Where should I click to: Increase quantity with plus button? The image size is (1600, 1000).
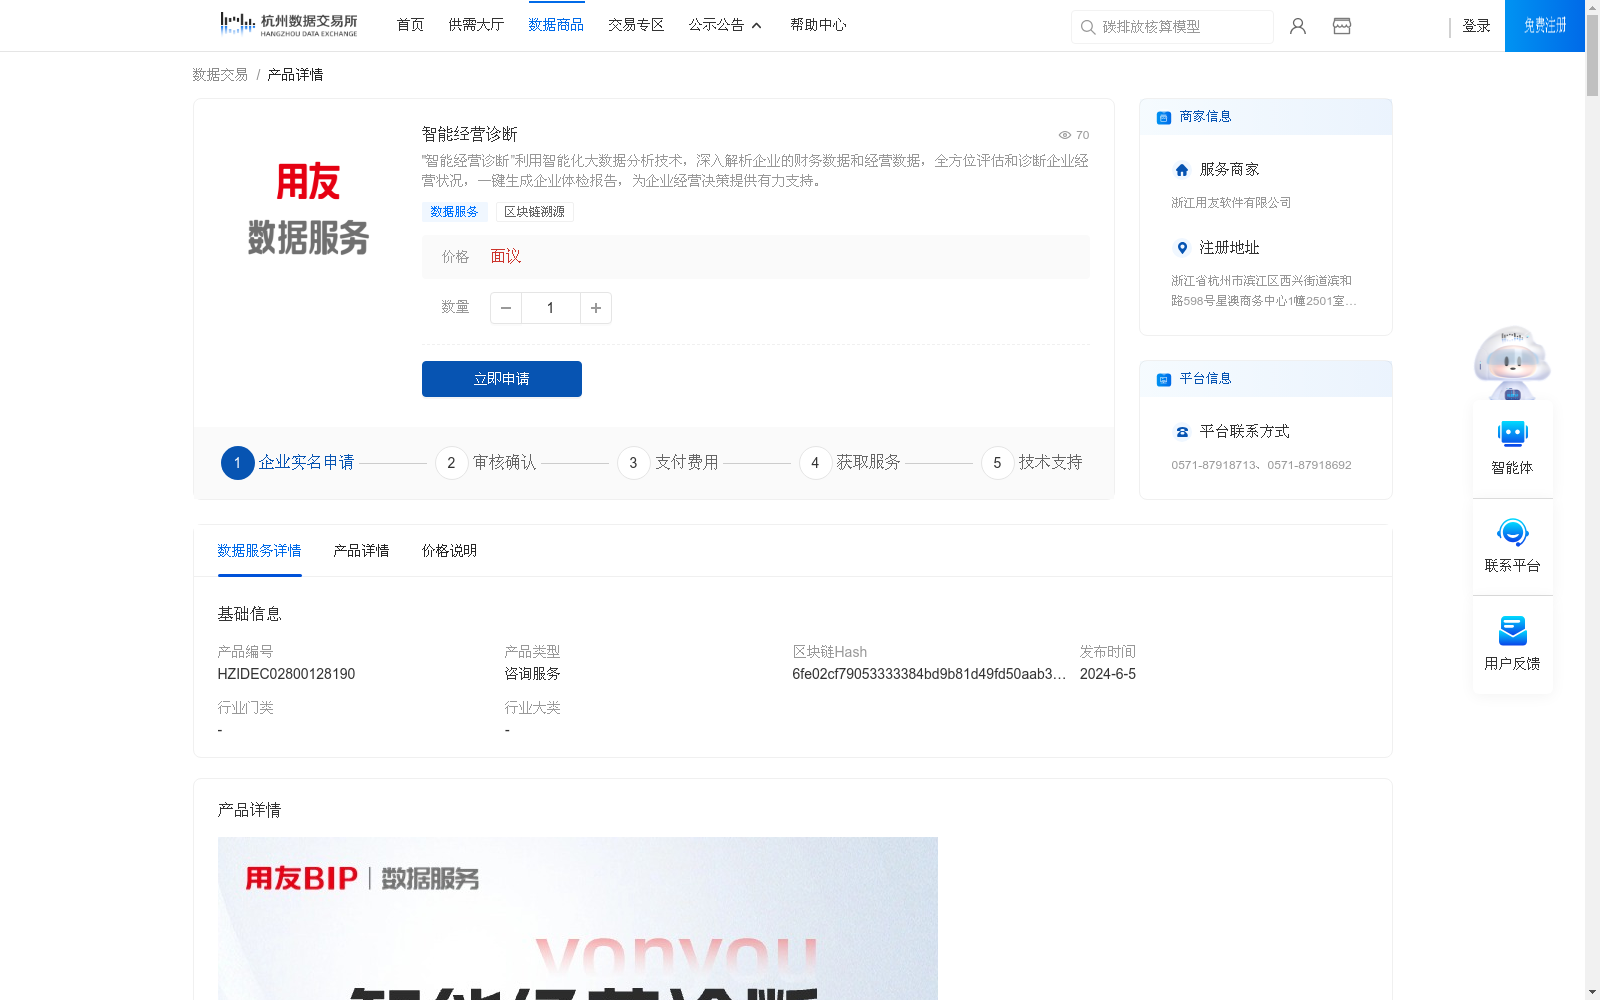point(596,308)
